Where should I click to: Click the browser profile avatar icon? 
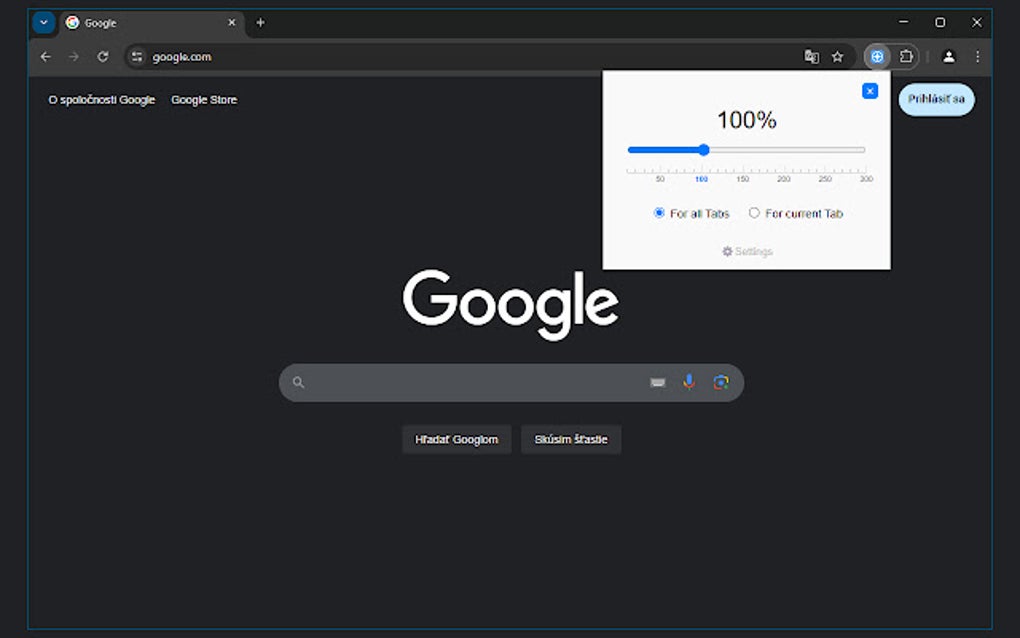(x=948, y=56)
